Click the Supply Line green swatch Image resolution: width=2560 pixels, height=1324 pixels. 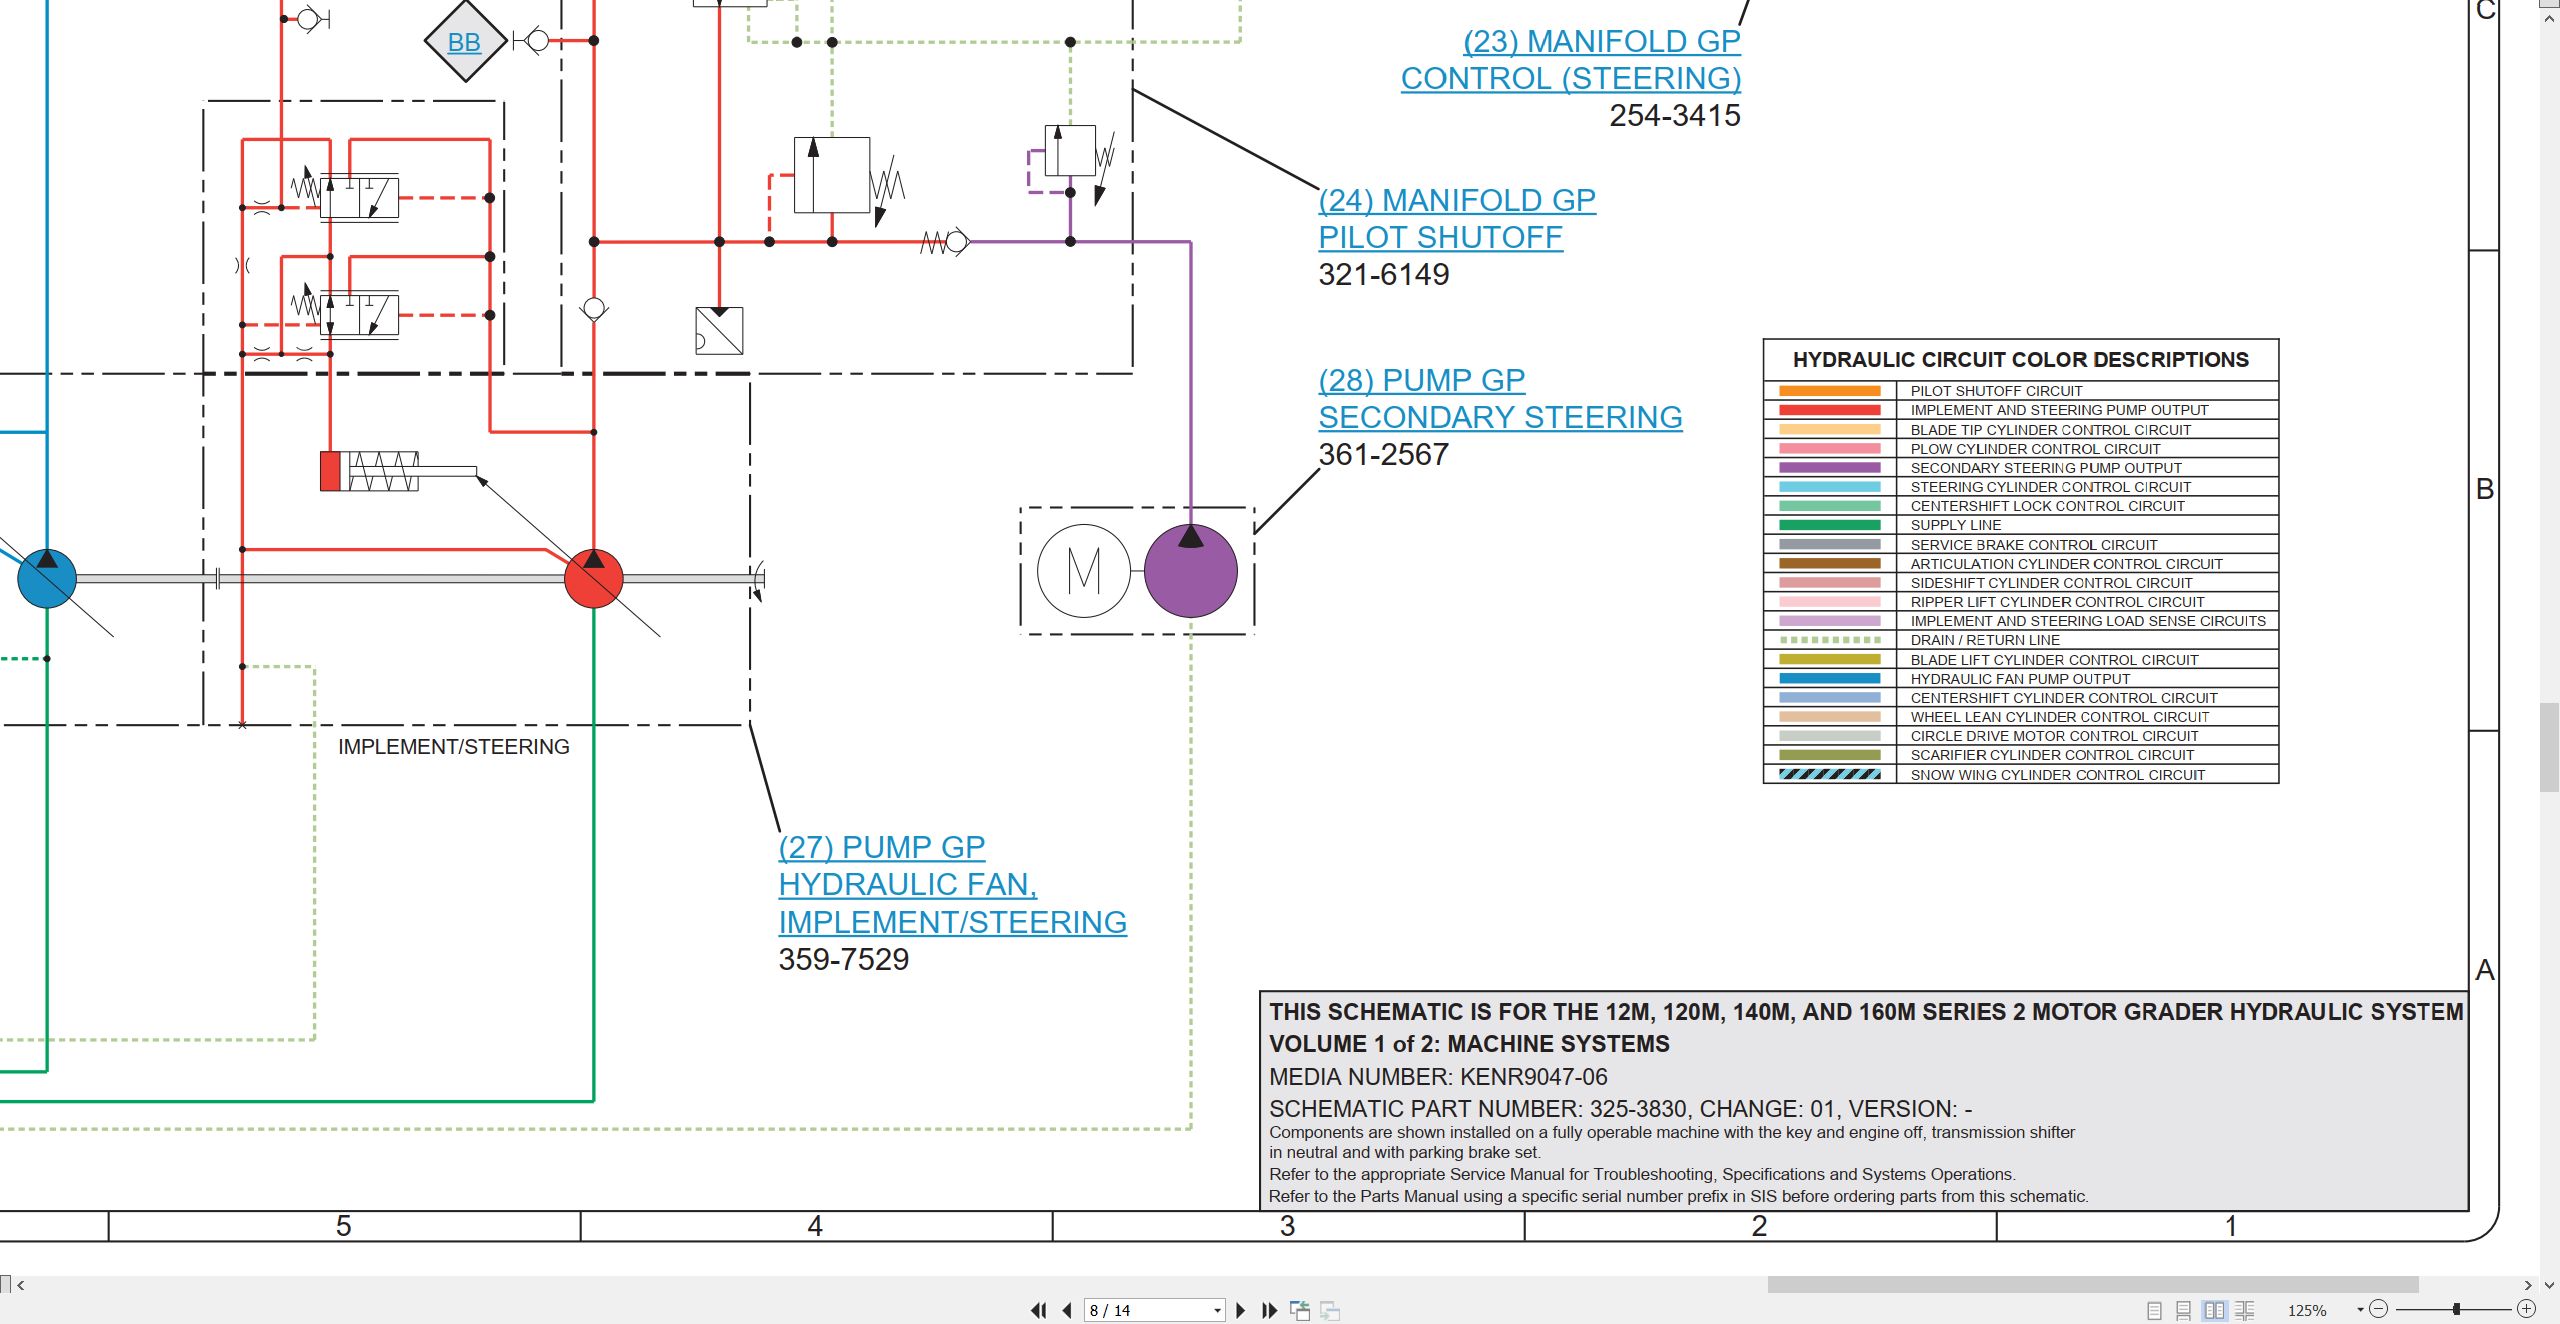(x=1830, y=525)
